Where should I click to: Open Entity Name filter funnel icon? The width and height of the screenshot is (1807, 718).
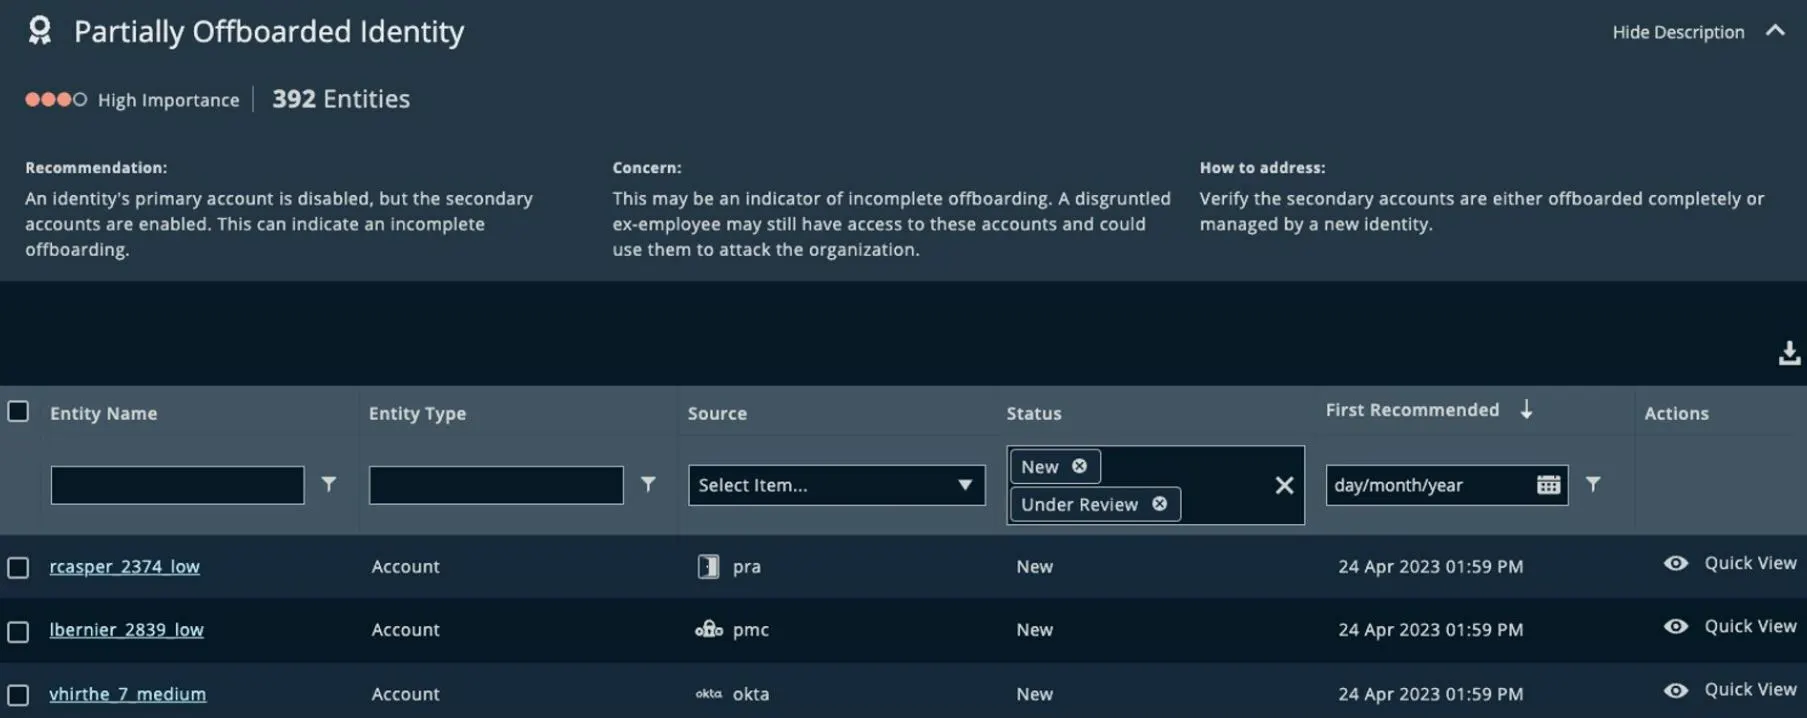(x=328, y=484)
